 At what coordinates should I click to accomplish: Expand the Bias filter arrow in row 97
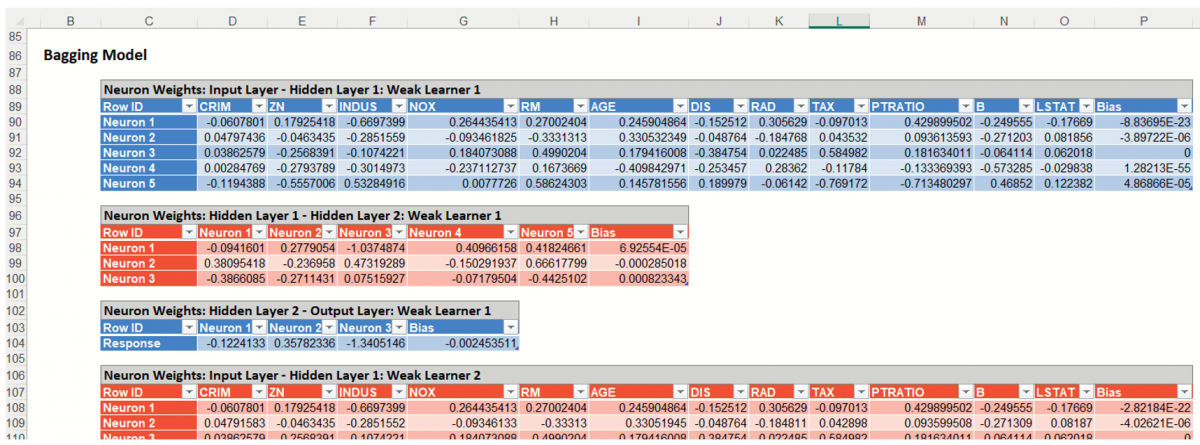(x=679, y=232)
